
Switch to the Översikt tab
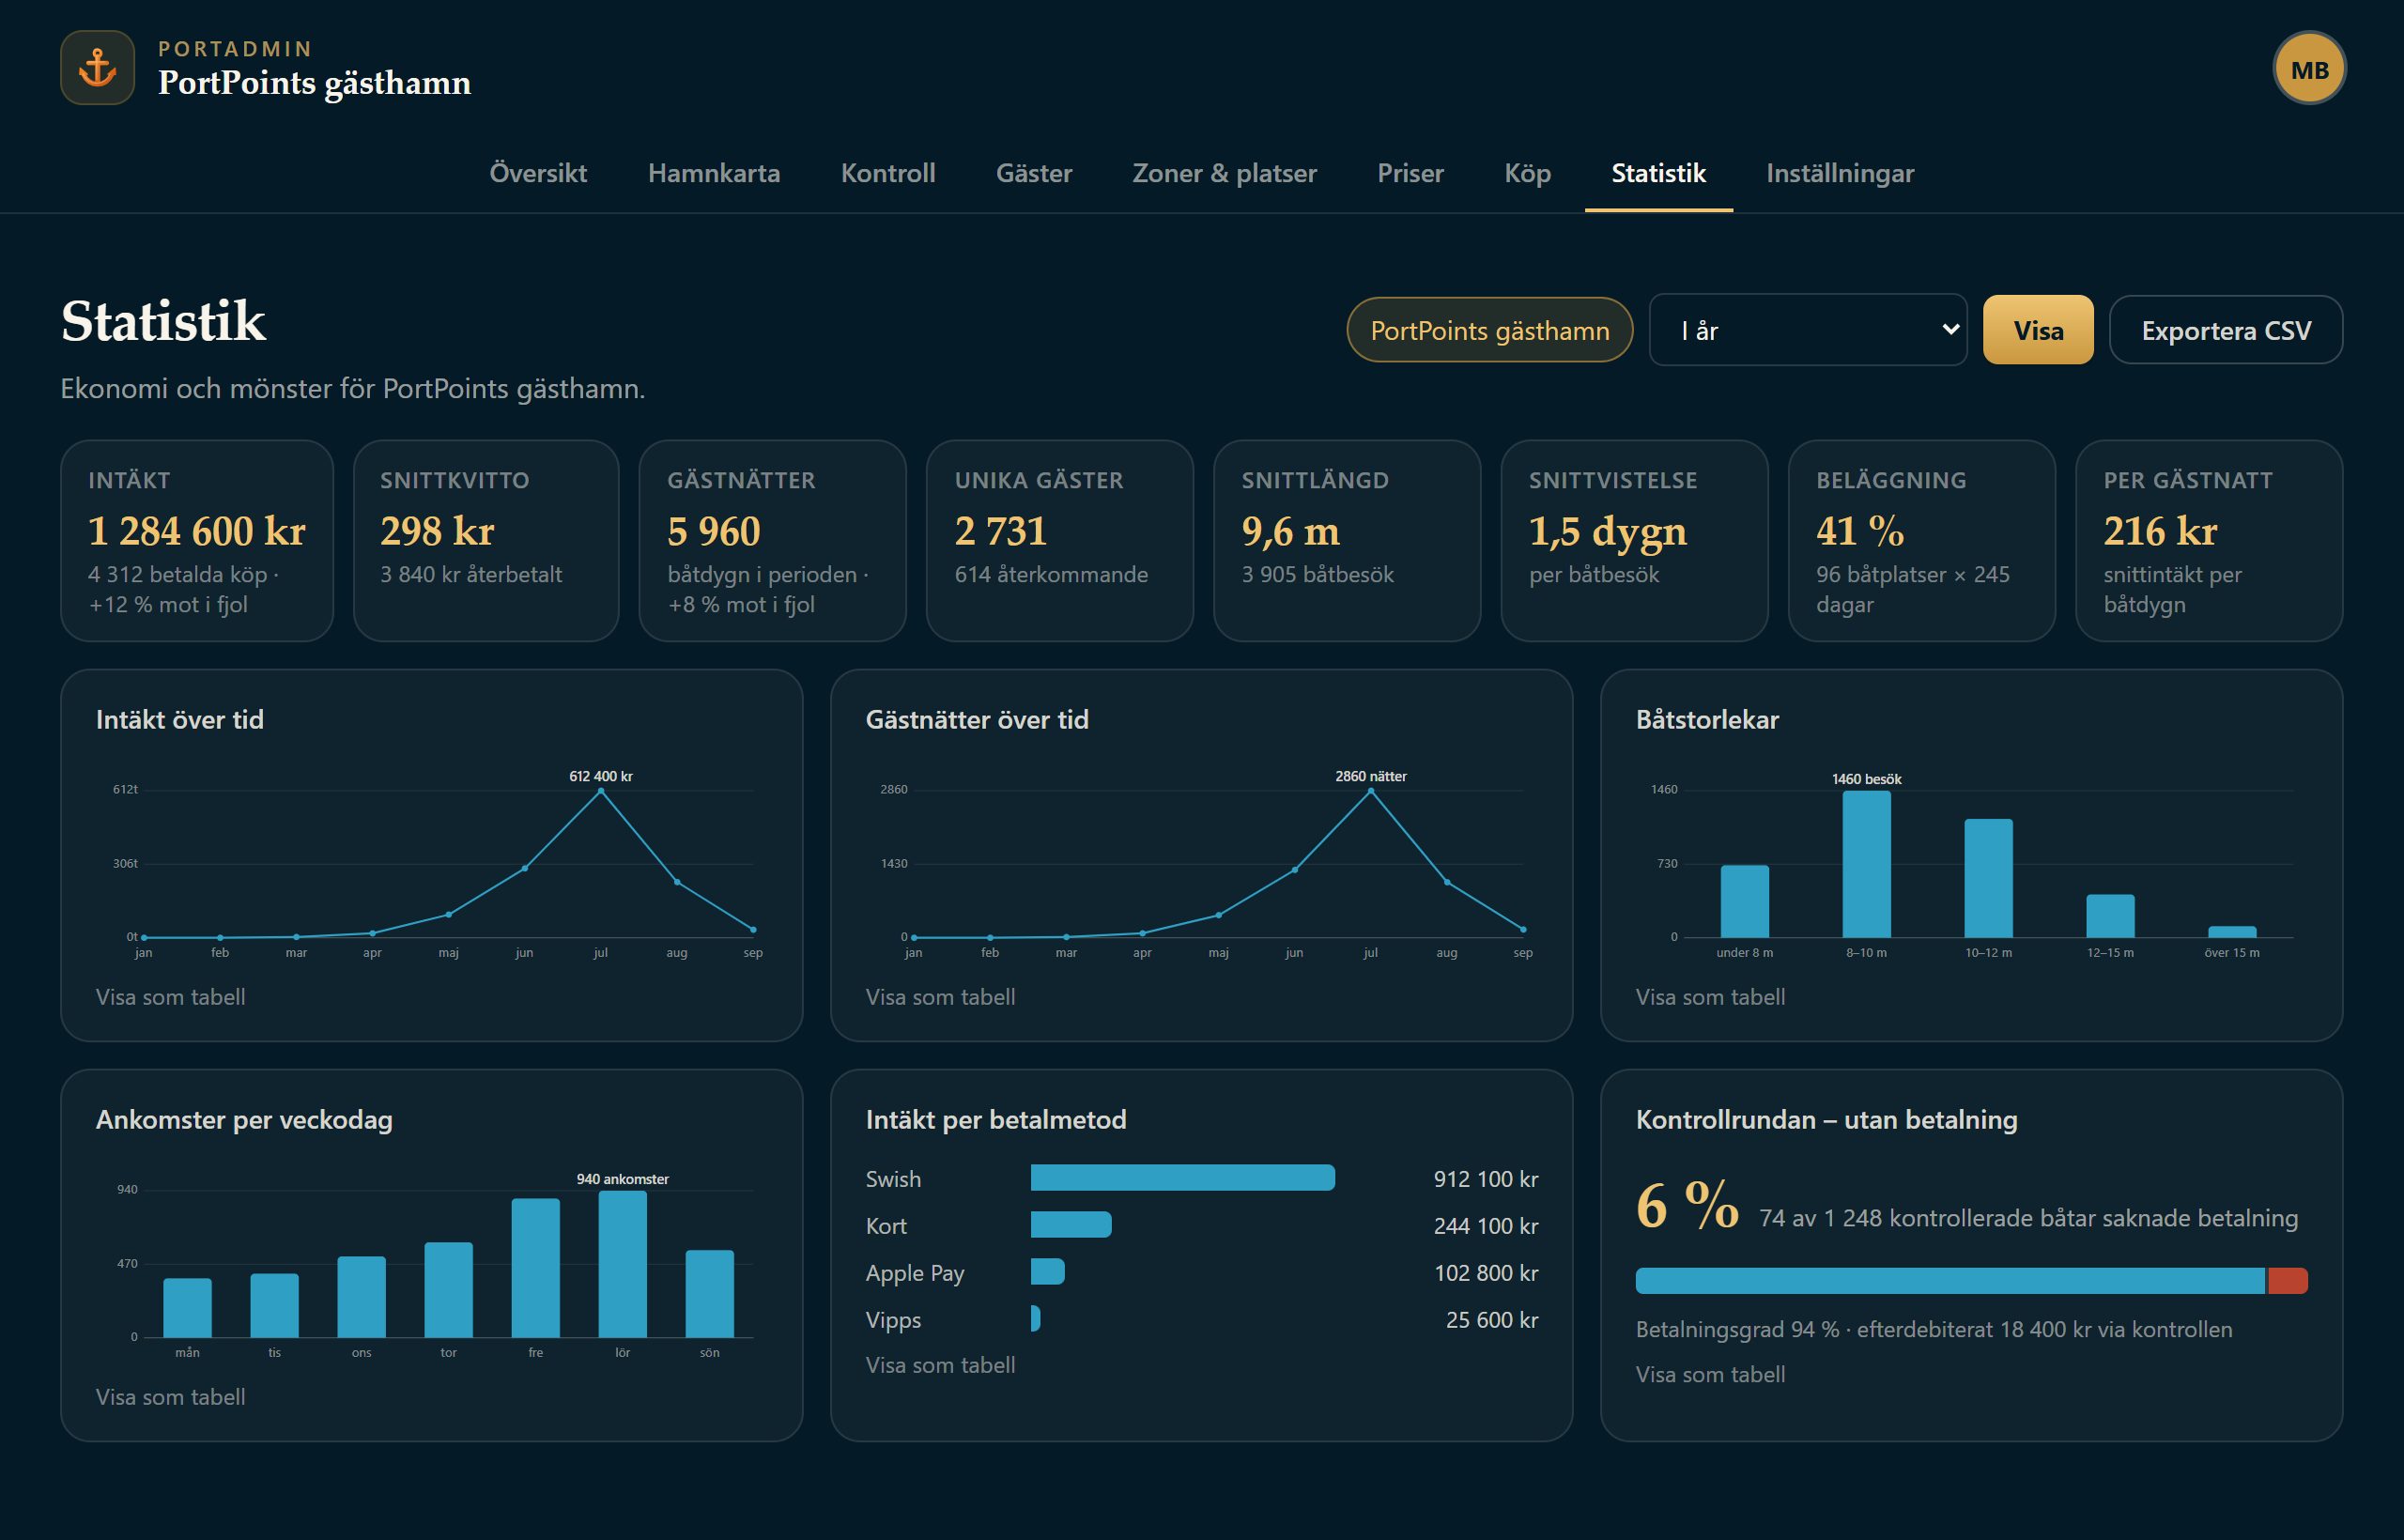[538, 173]
